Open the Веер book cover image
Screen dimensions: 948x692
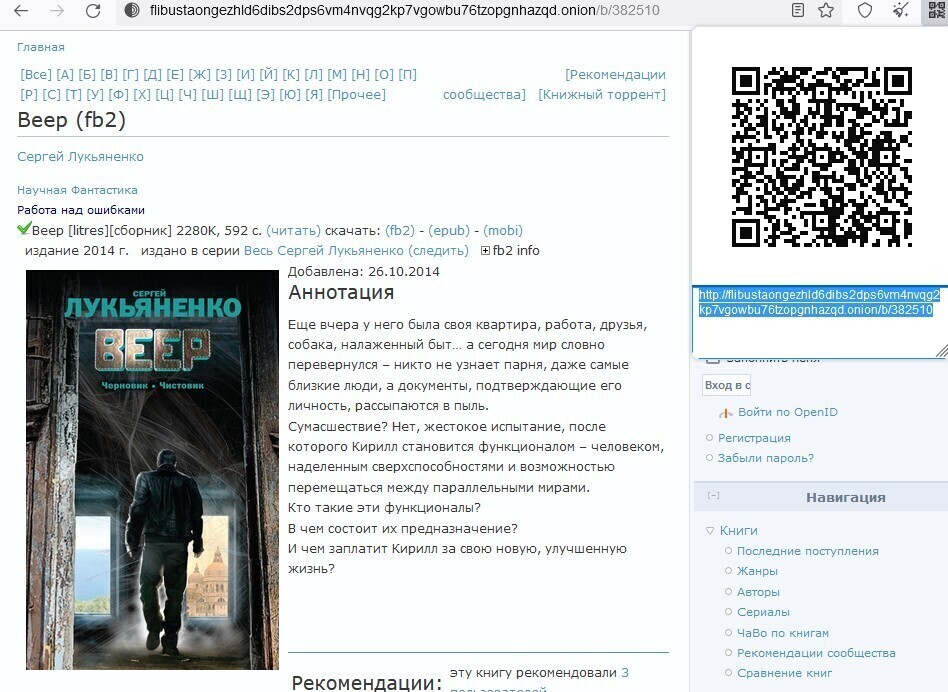click(152, 470)
